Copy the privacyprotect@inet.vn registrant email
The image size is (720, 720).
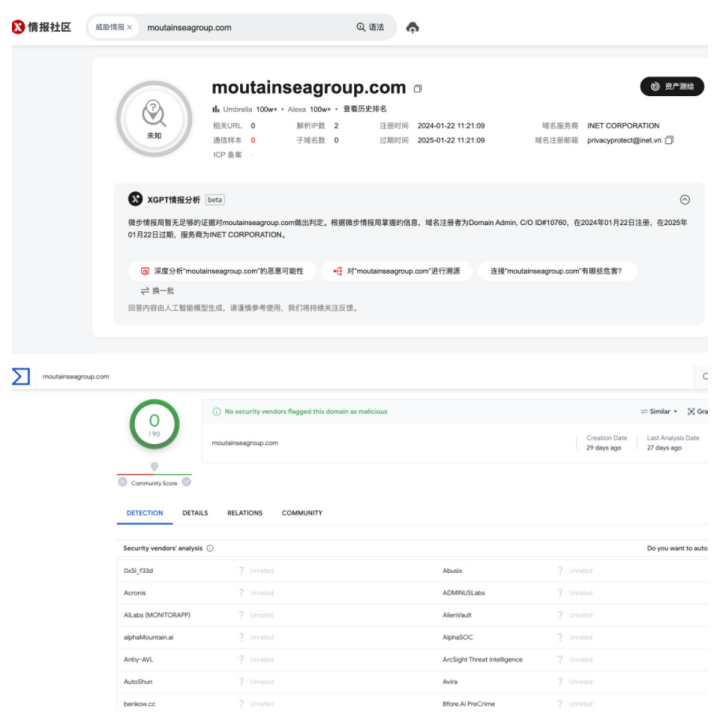[669, 140]
